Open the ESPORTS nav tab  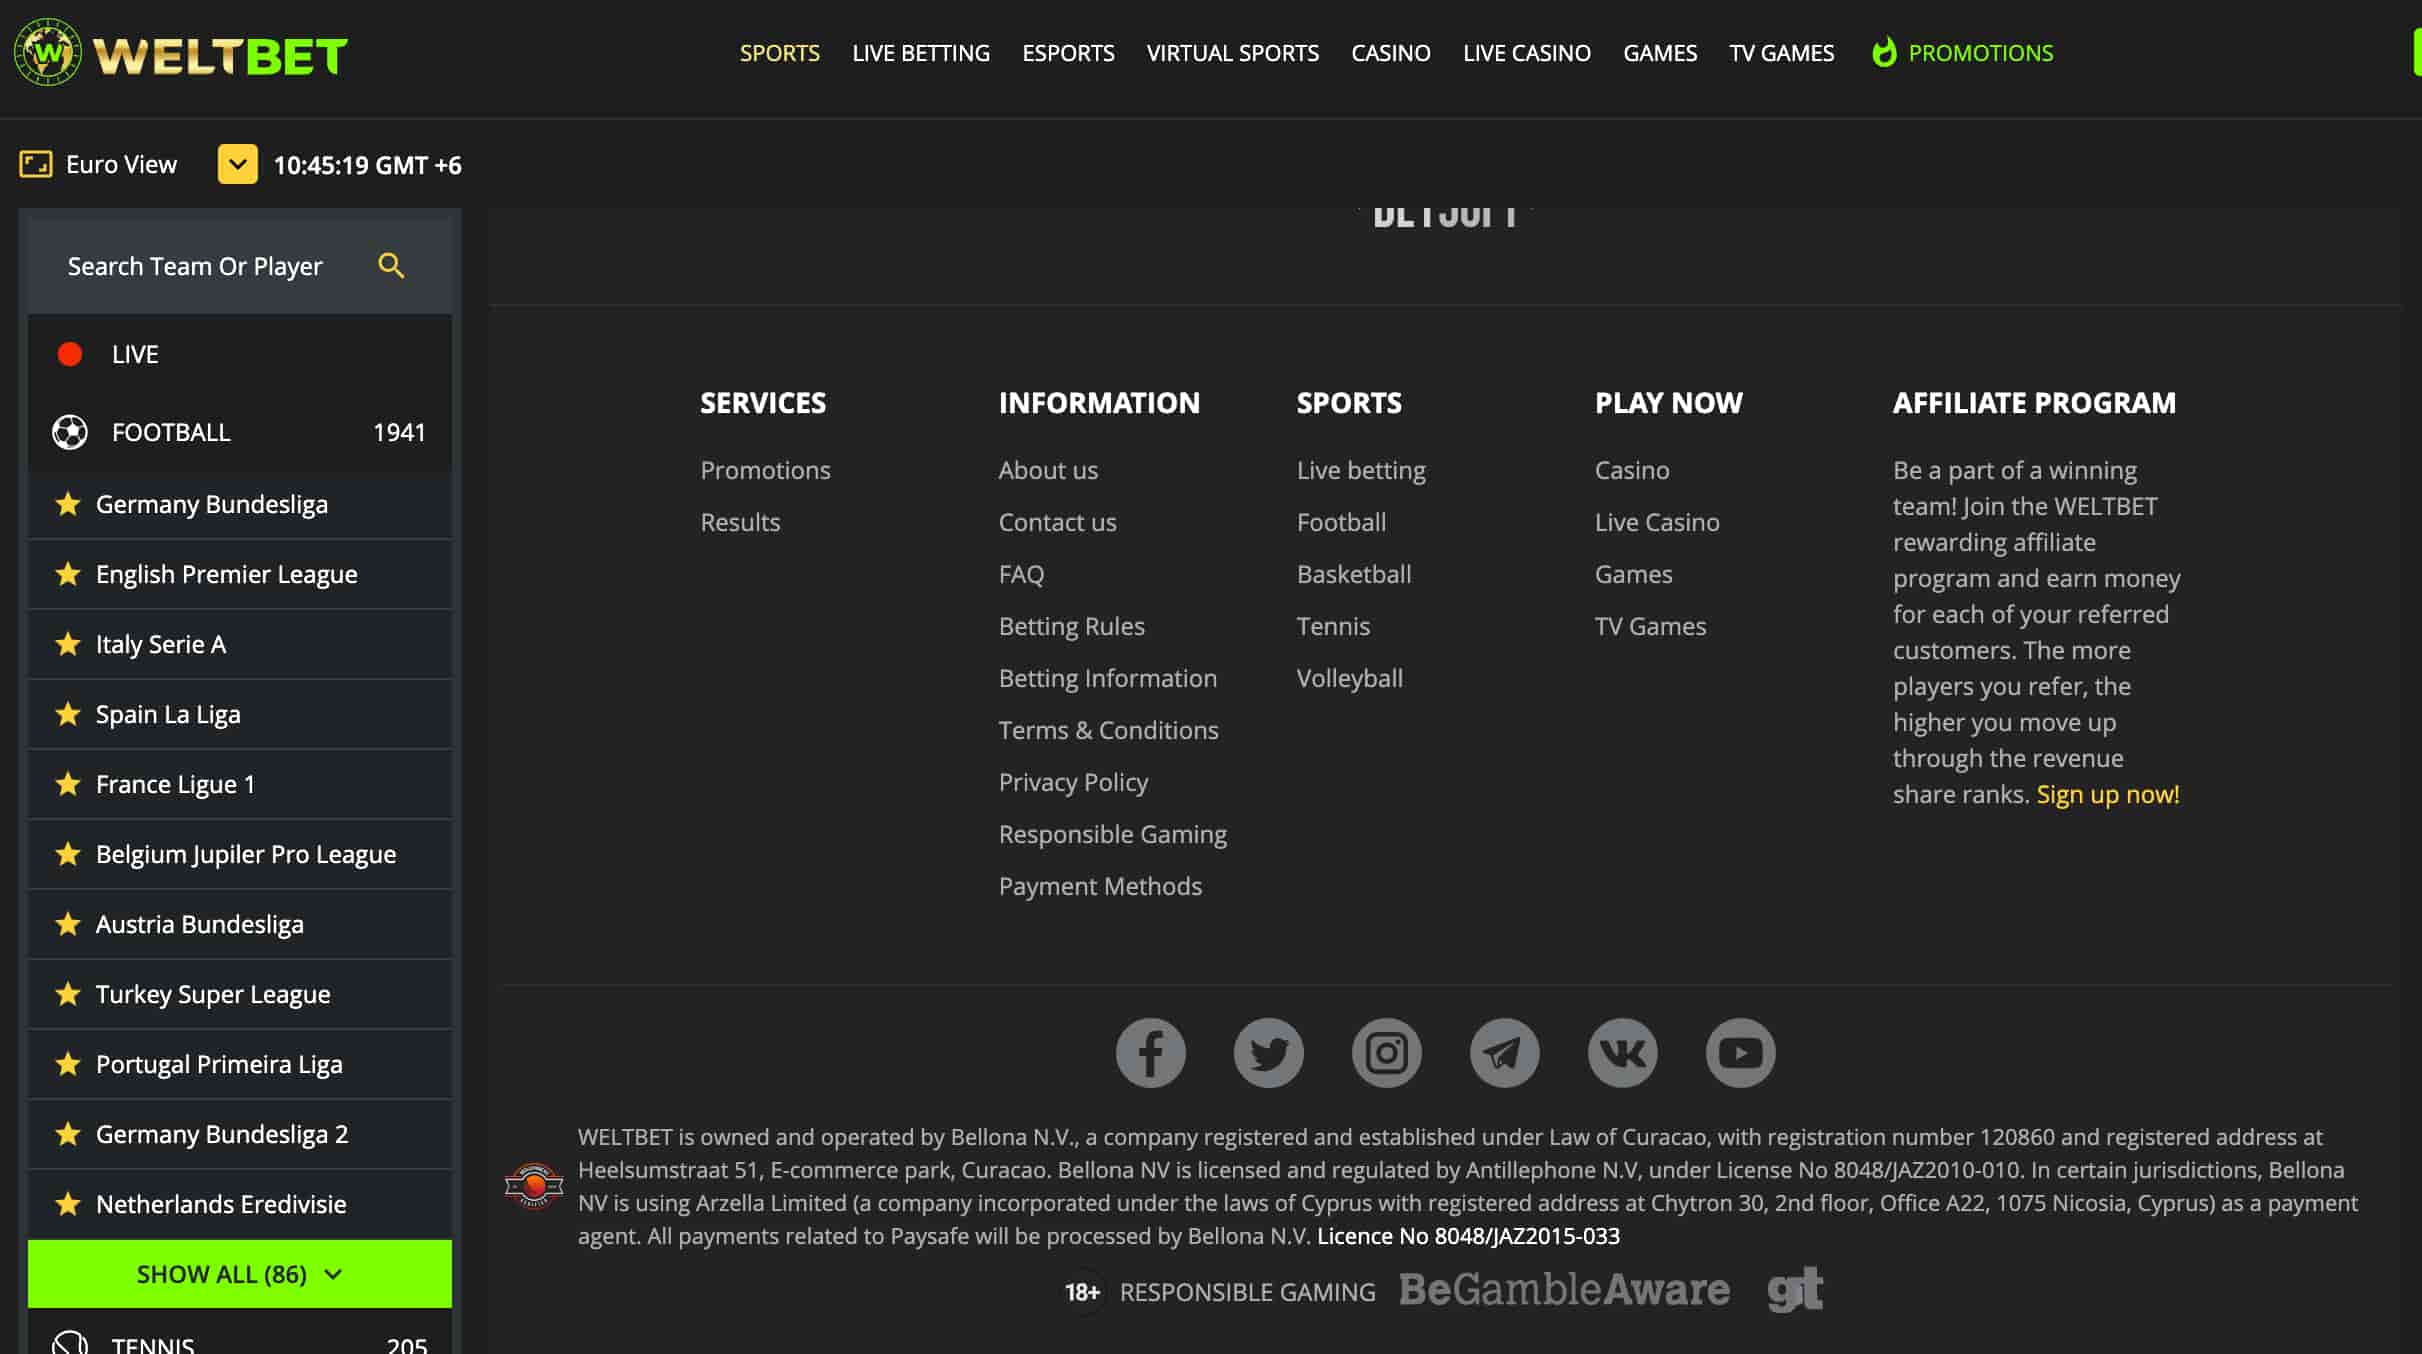pos(1068,53)
